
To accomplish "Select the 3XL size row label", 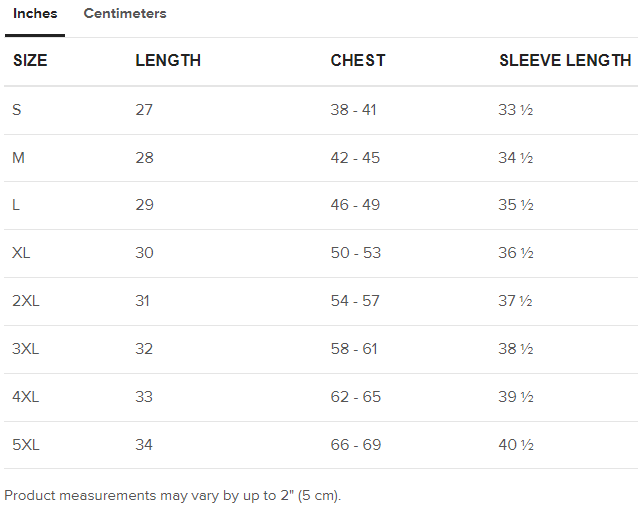I will pyautogui.click(x=25, y=349).
